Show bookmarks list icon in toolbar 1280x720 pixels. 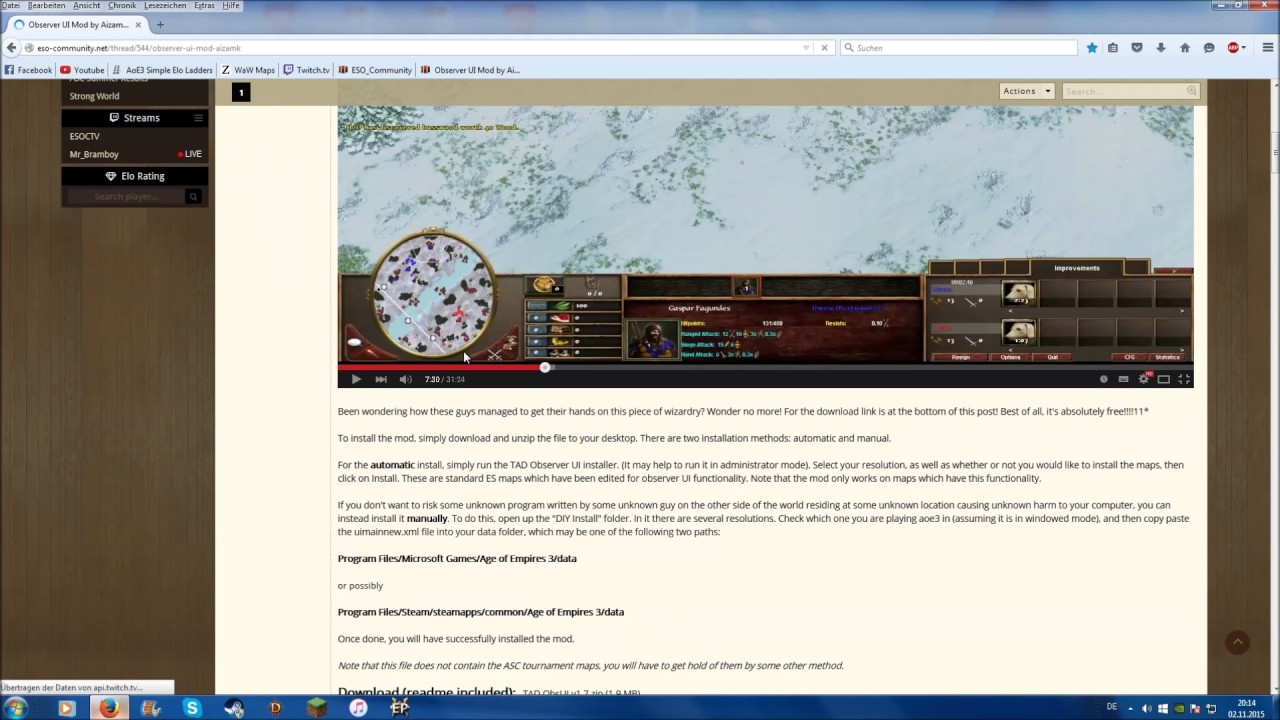(x=1113, y=47)
